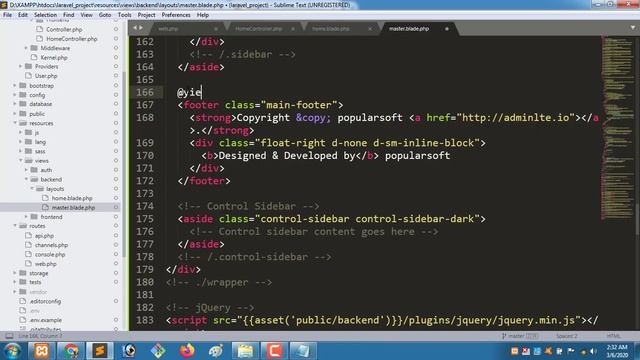Screen dimensions: 640x360
Task: Open the Tools menu
Action: (124, 15)
